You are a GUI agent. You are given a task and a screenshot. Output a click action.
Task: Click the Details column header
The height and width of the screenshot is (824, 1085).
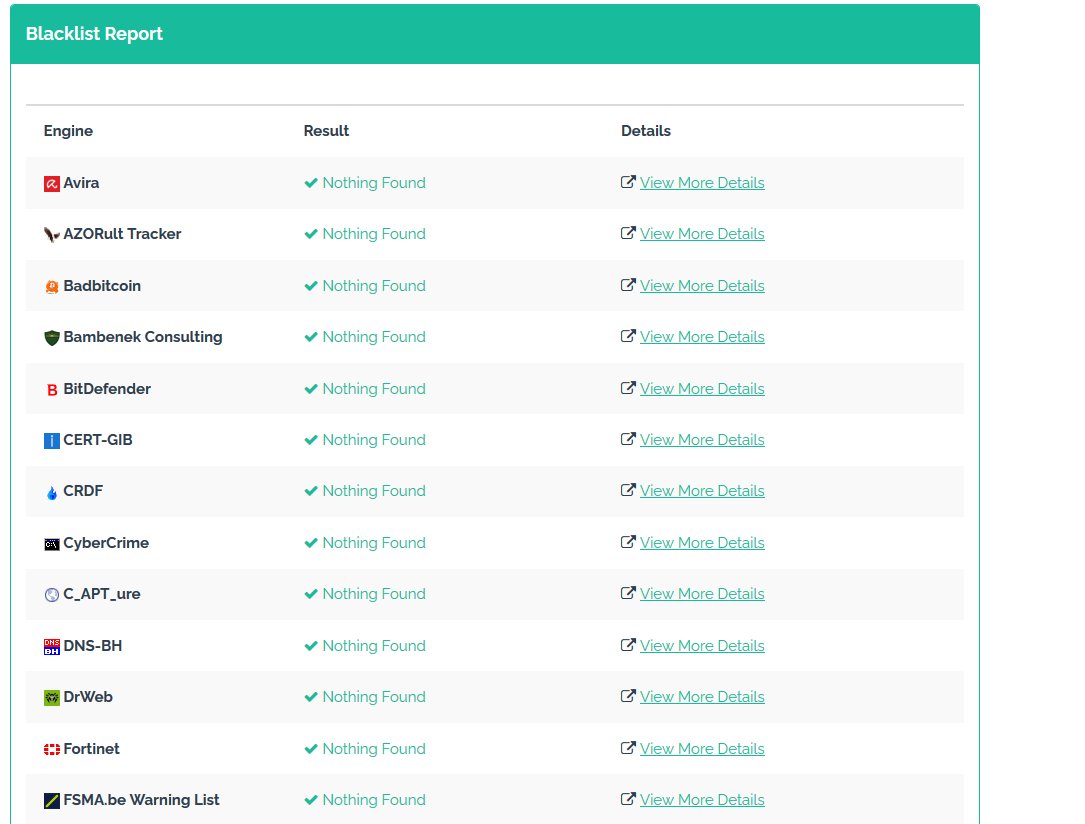(646, 131)
